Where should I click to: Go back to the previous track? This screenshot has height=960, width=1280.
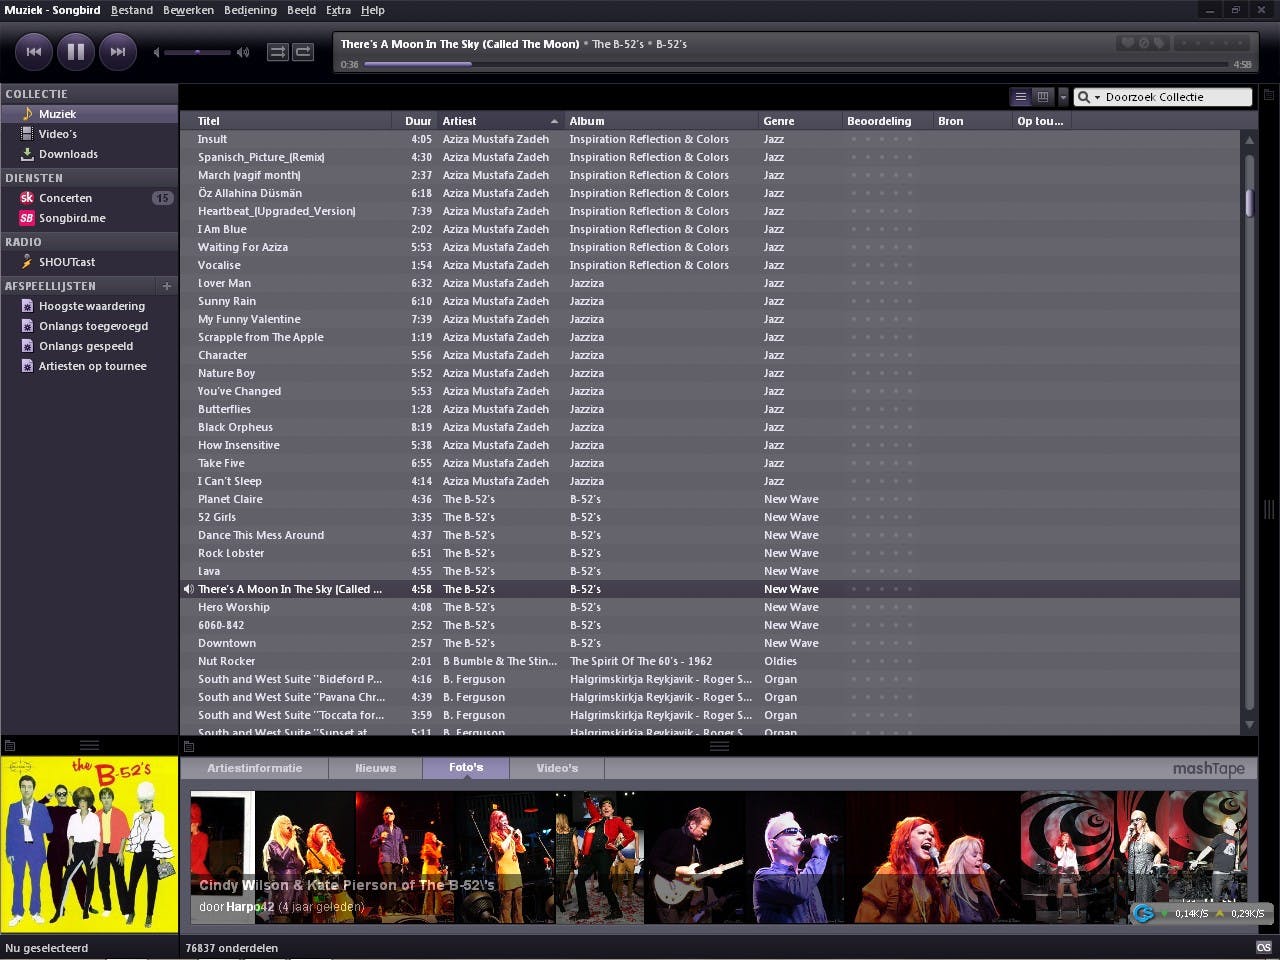34,52
